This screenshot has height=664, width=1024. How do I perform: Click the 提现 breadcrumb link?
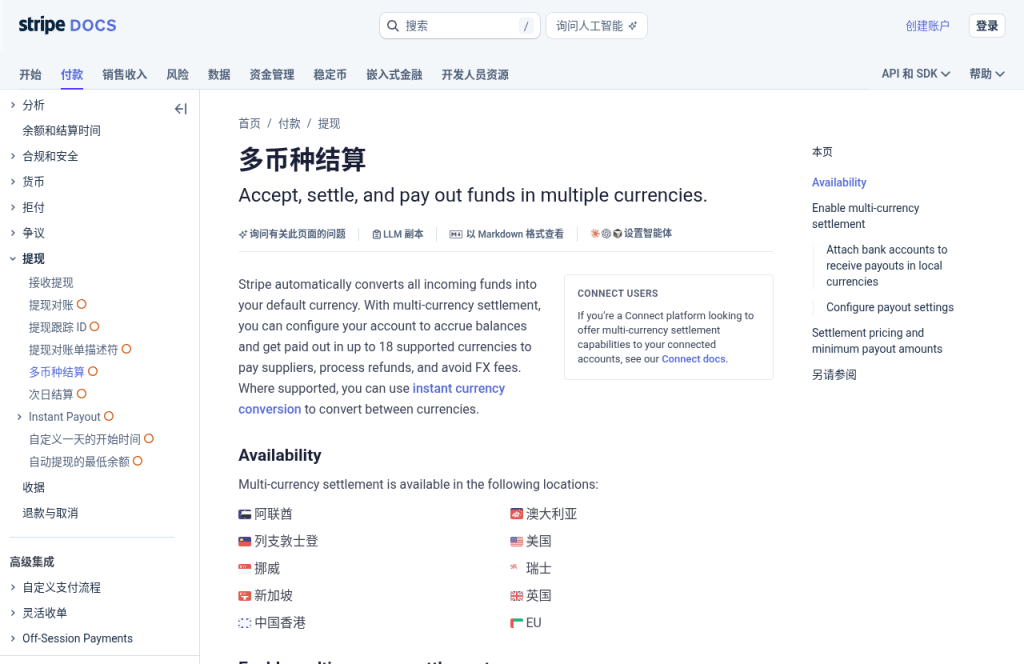(x=329, y=123)
